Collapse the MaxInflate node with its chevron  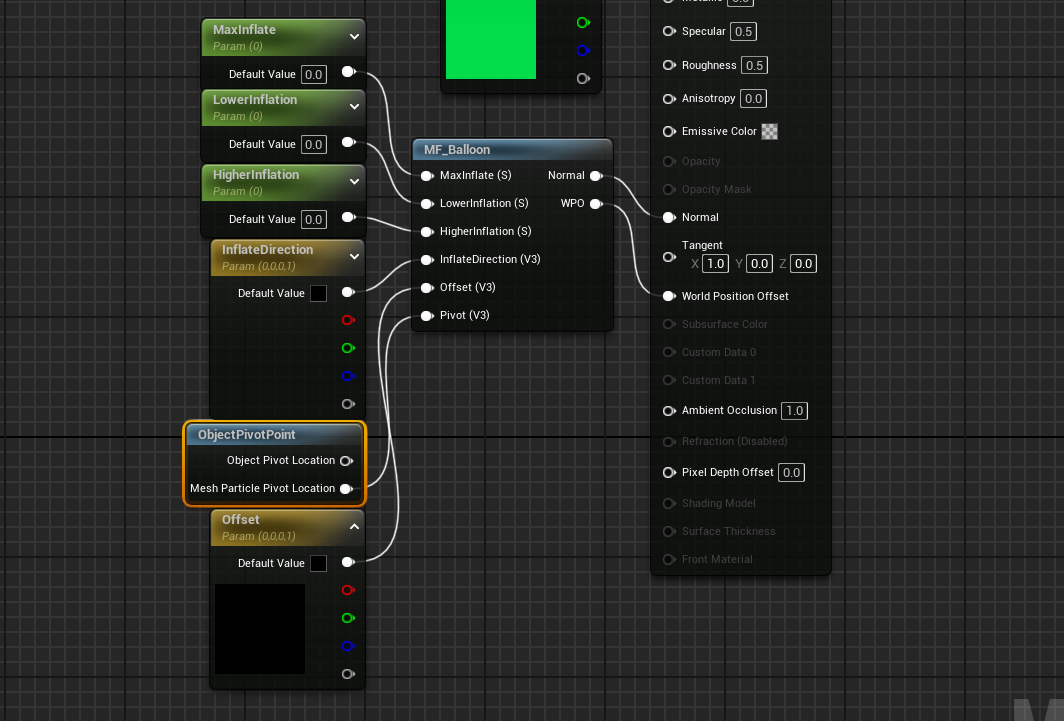[354, 37]
